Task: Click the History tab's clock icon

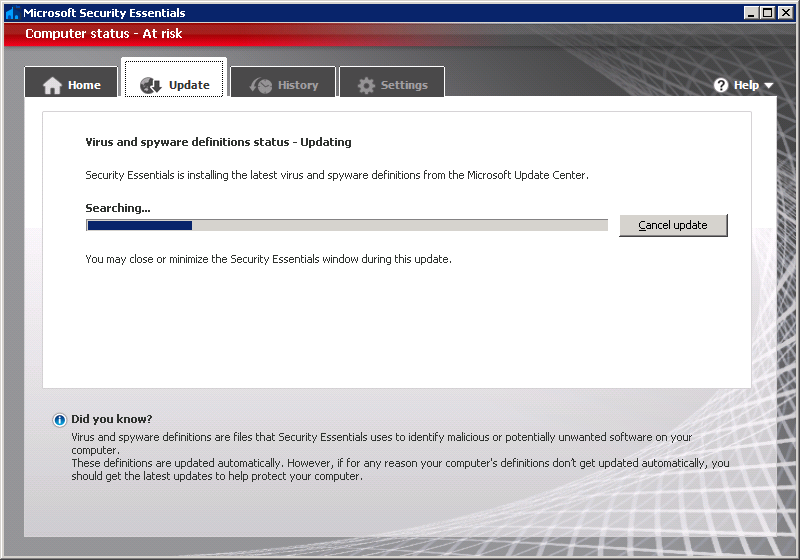Action: tap(261, 86)
